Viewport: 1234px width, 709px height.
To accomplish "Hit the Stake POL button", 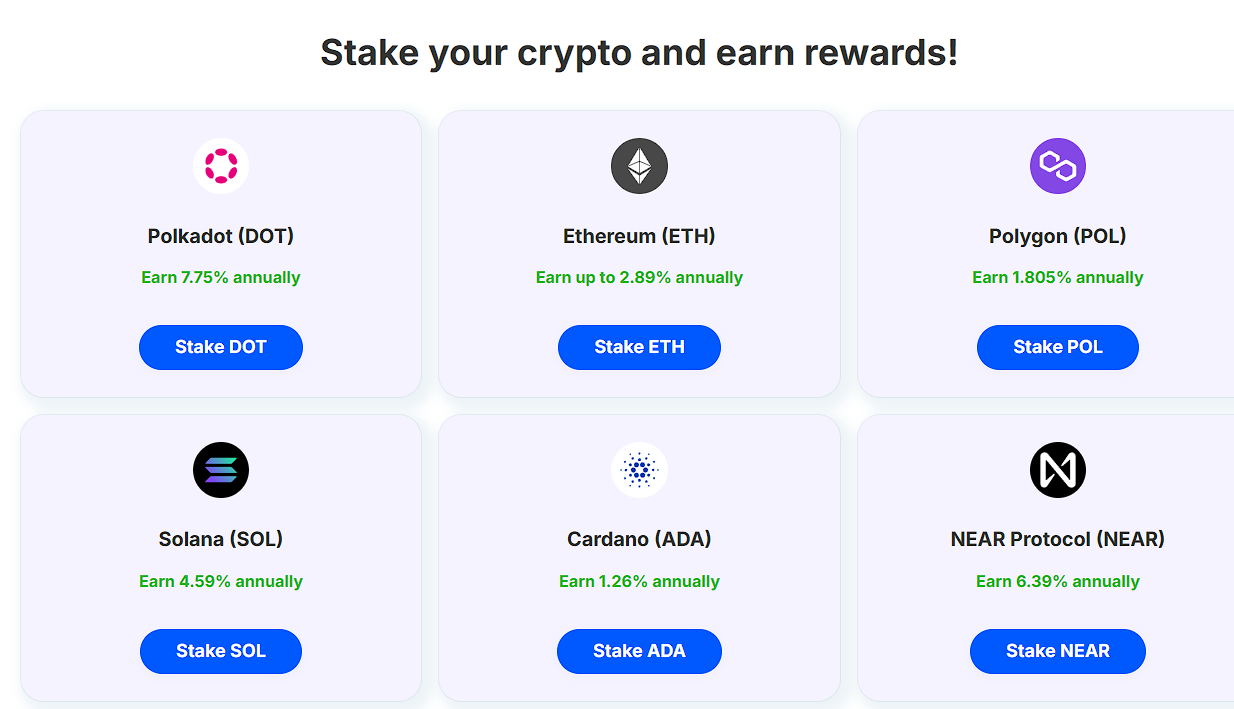I will 1057,347.
